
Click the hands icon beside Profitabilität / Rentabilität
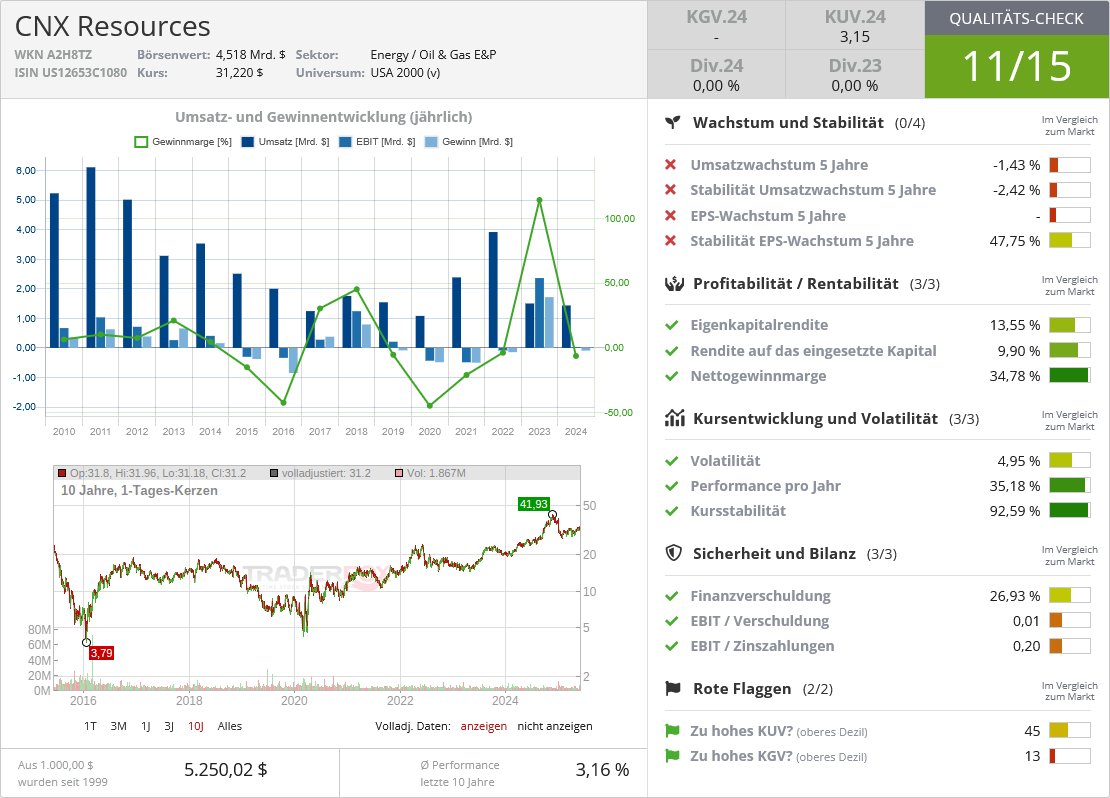click(674, 284)
